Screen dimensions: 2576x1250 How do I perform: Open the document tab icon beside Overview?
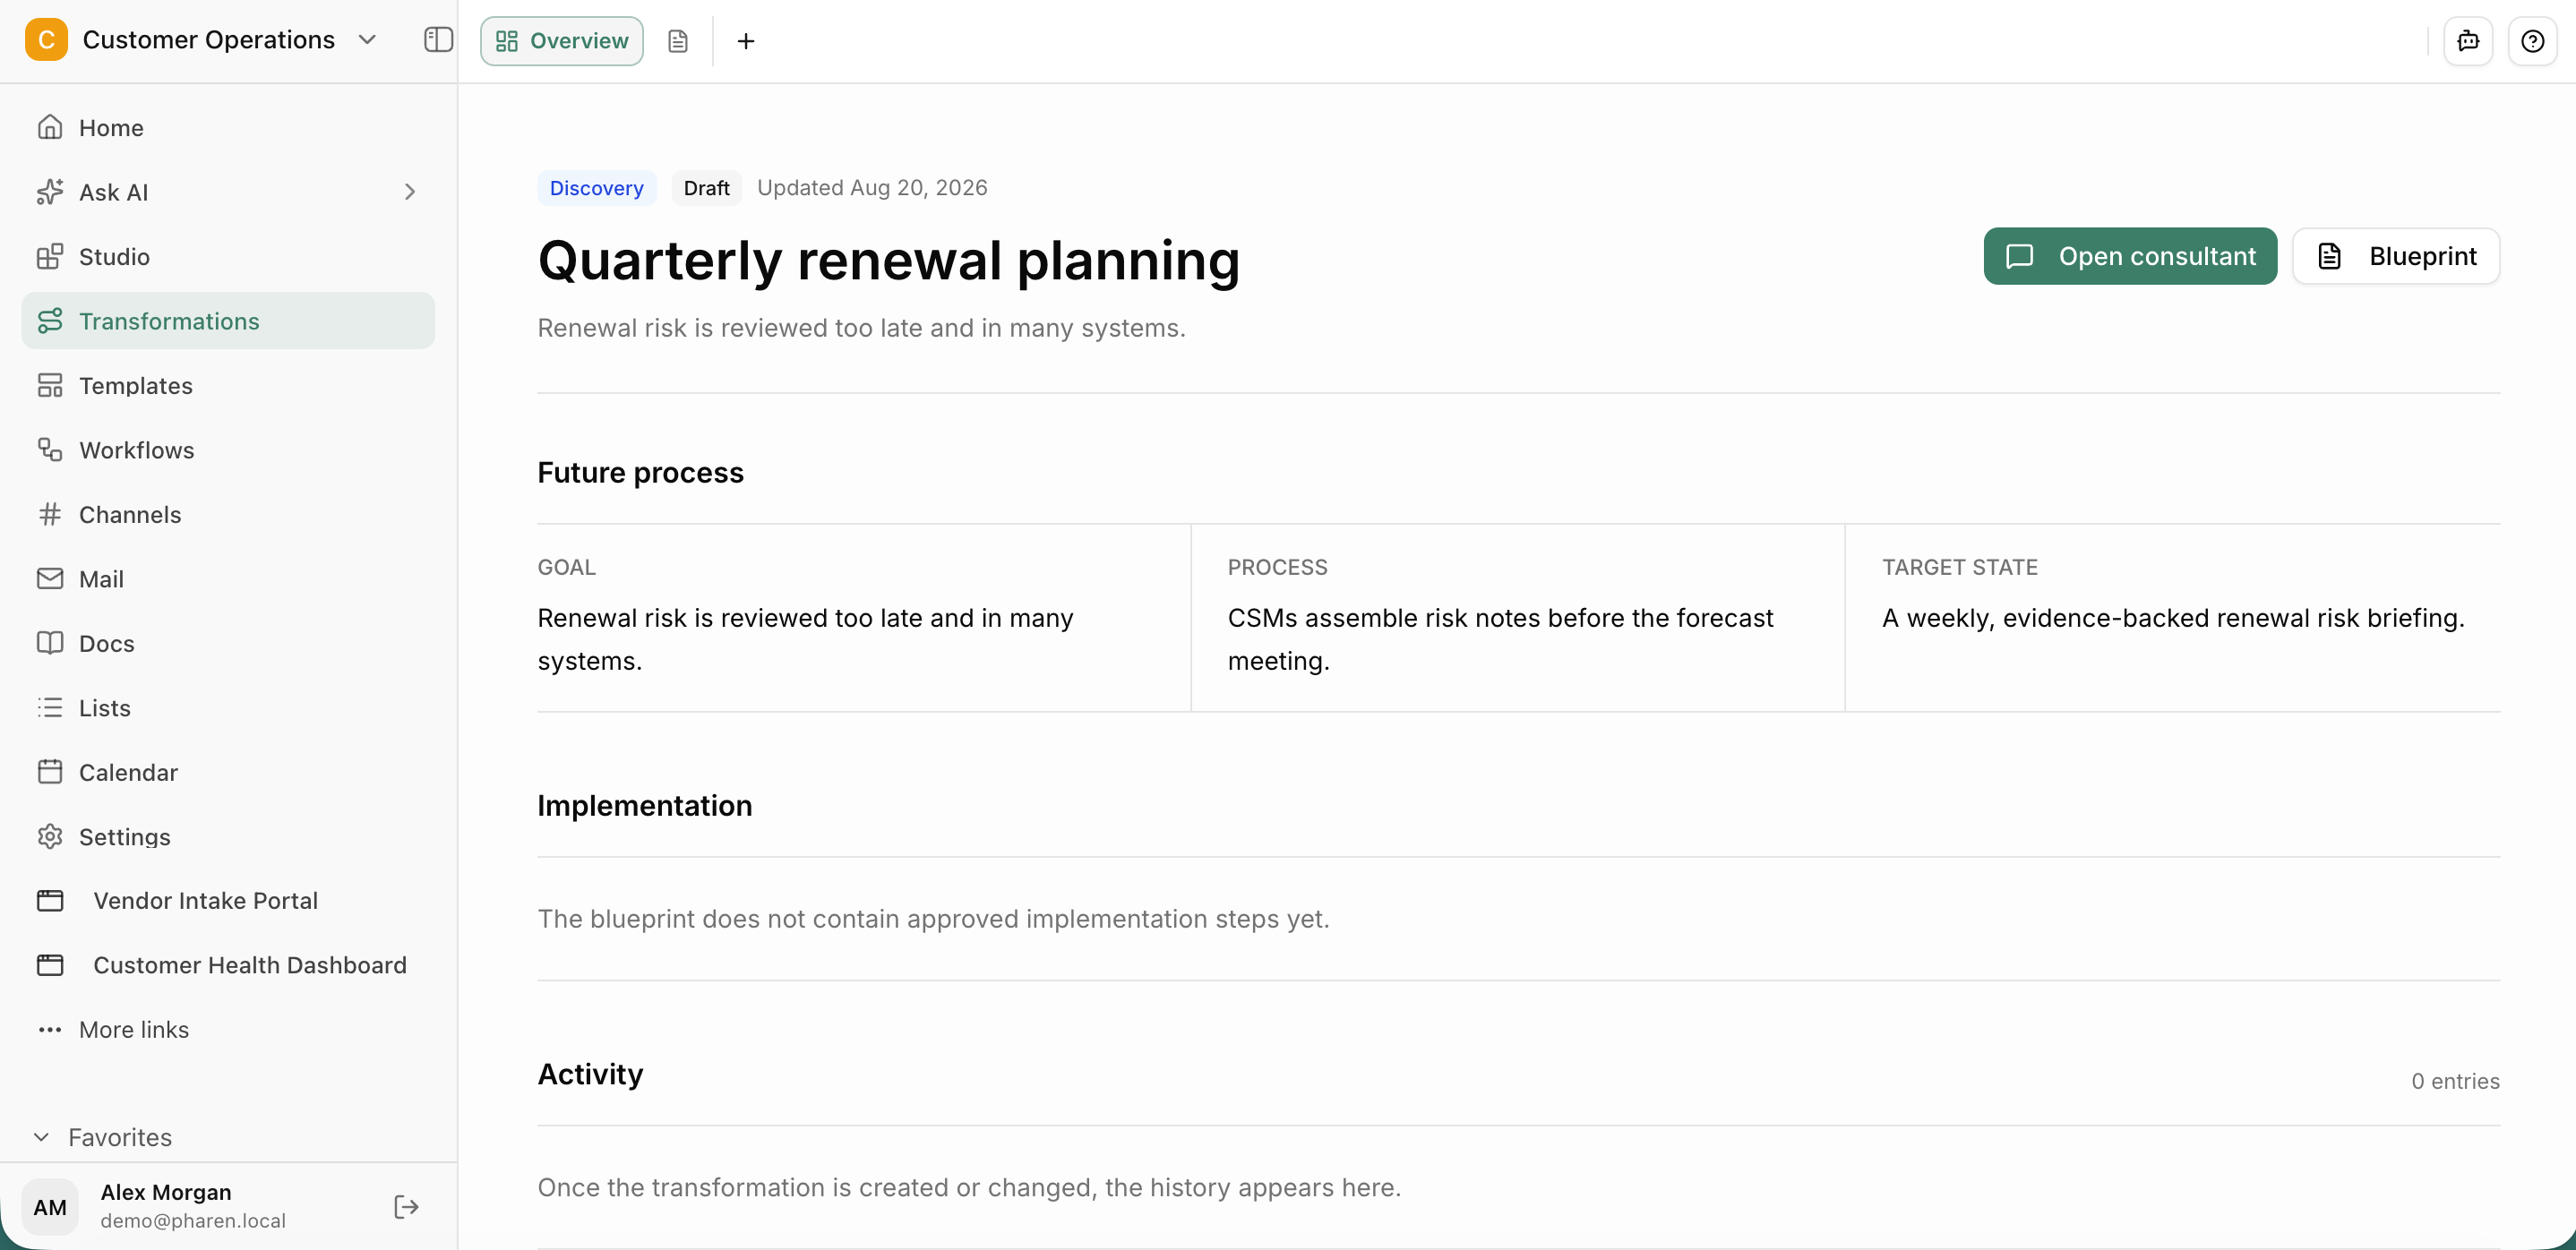point(678,41)
